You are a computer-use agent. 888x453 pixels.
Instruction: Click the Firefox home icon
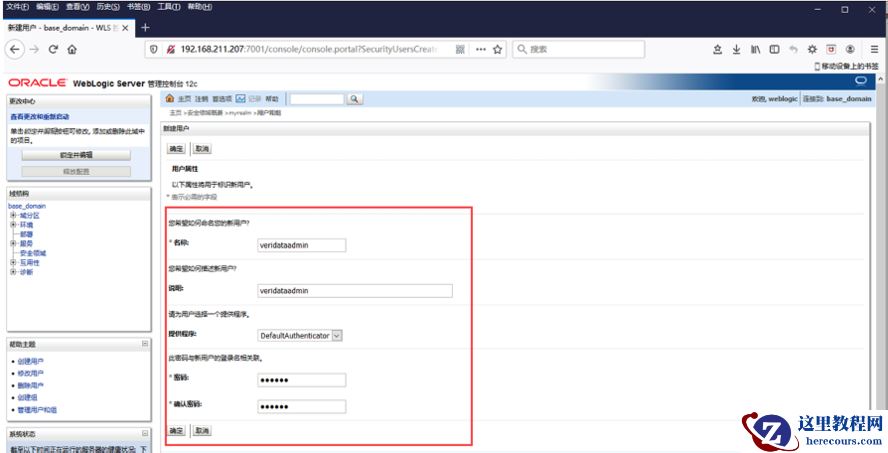[73, 49]
